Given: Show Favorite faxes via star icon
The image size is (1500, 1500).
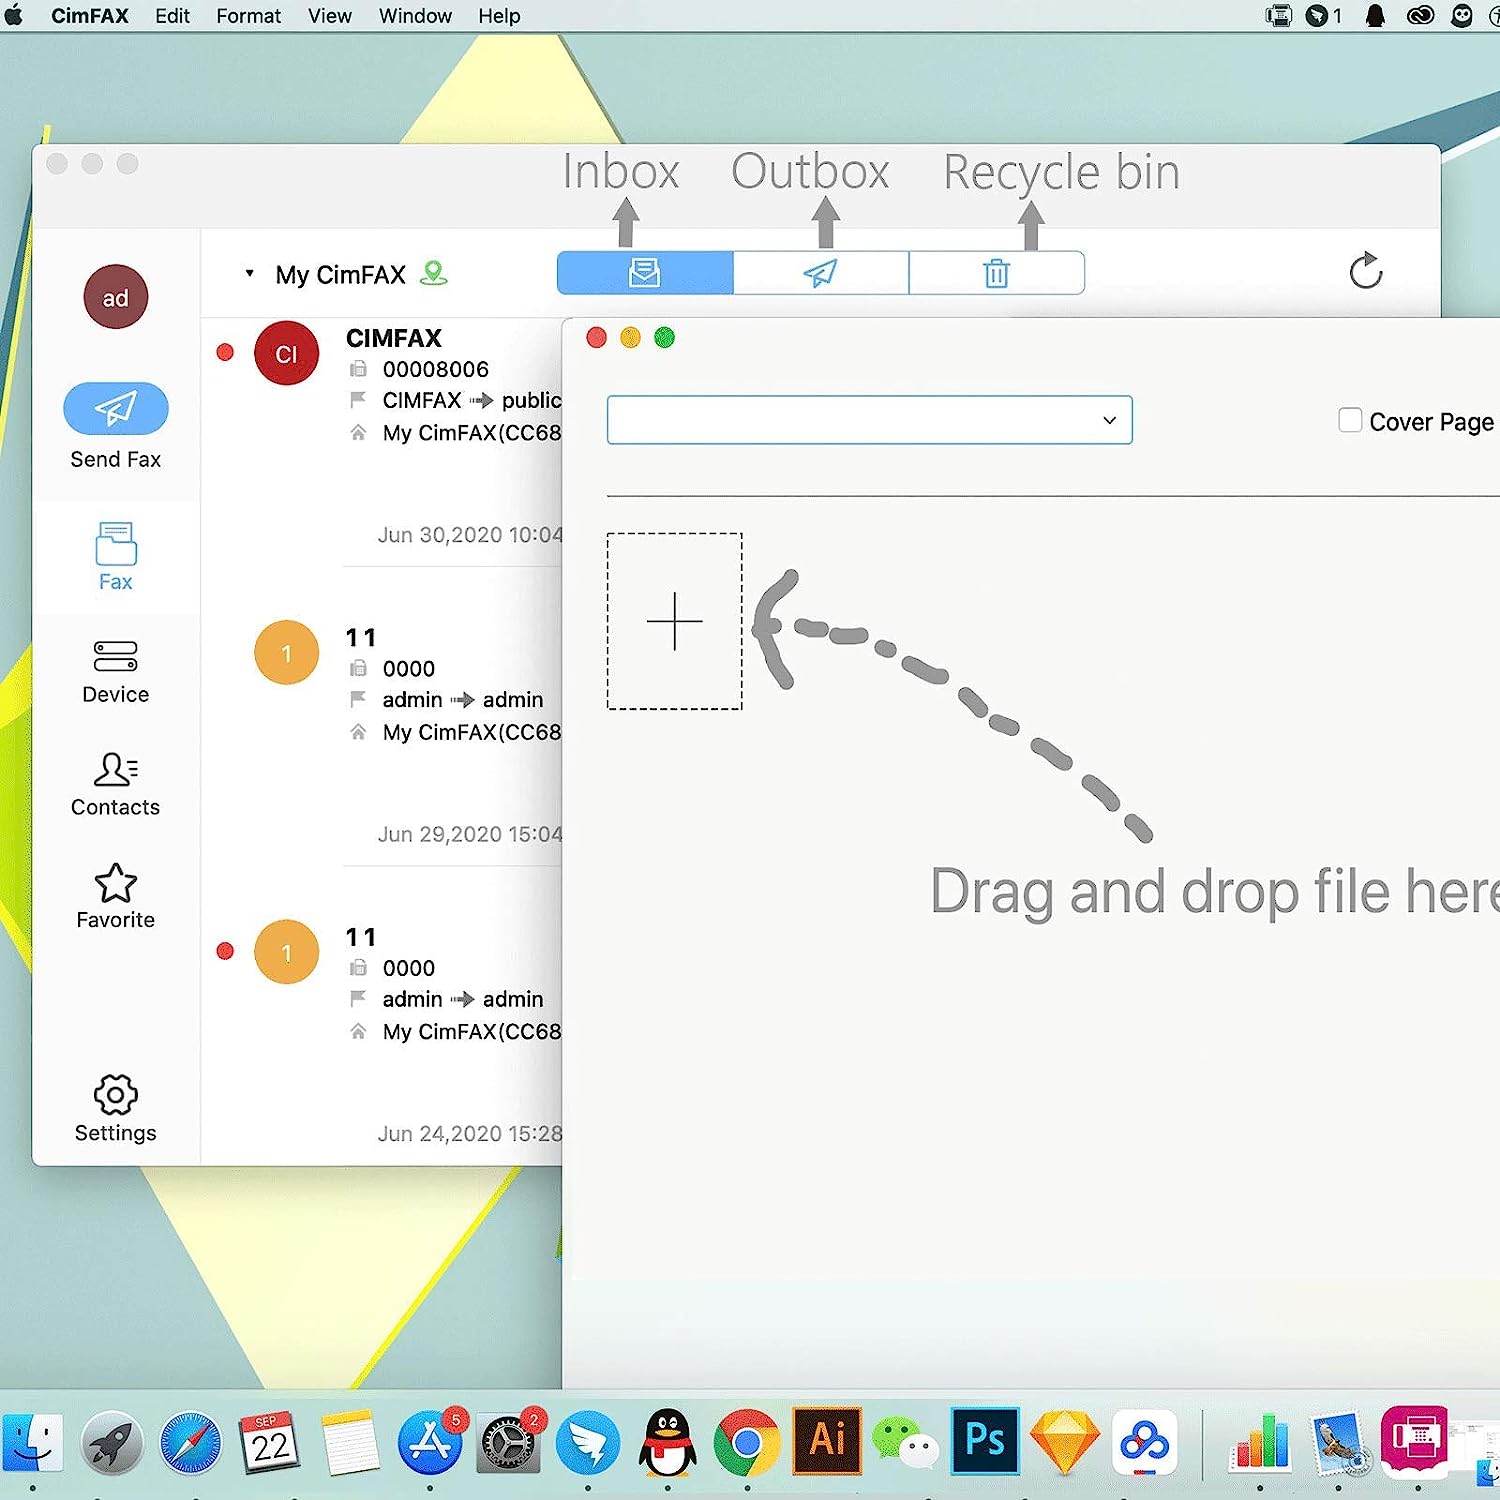Looking at the screenshot, I should pyautogui.click(x=115, y=896).
